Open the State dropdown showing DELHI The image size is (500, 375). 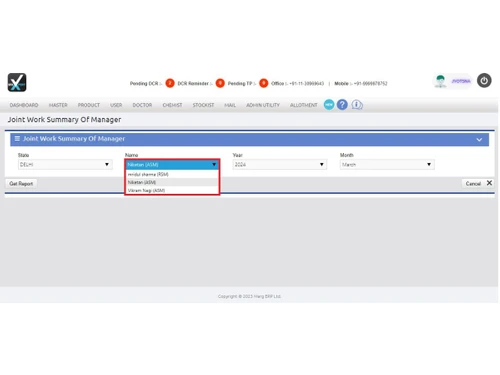tap(65, 164)
